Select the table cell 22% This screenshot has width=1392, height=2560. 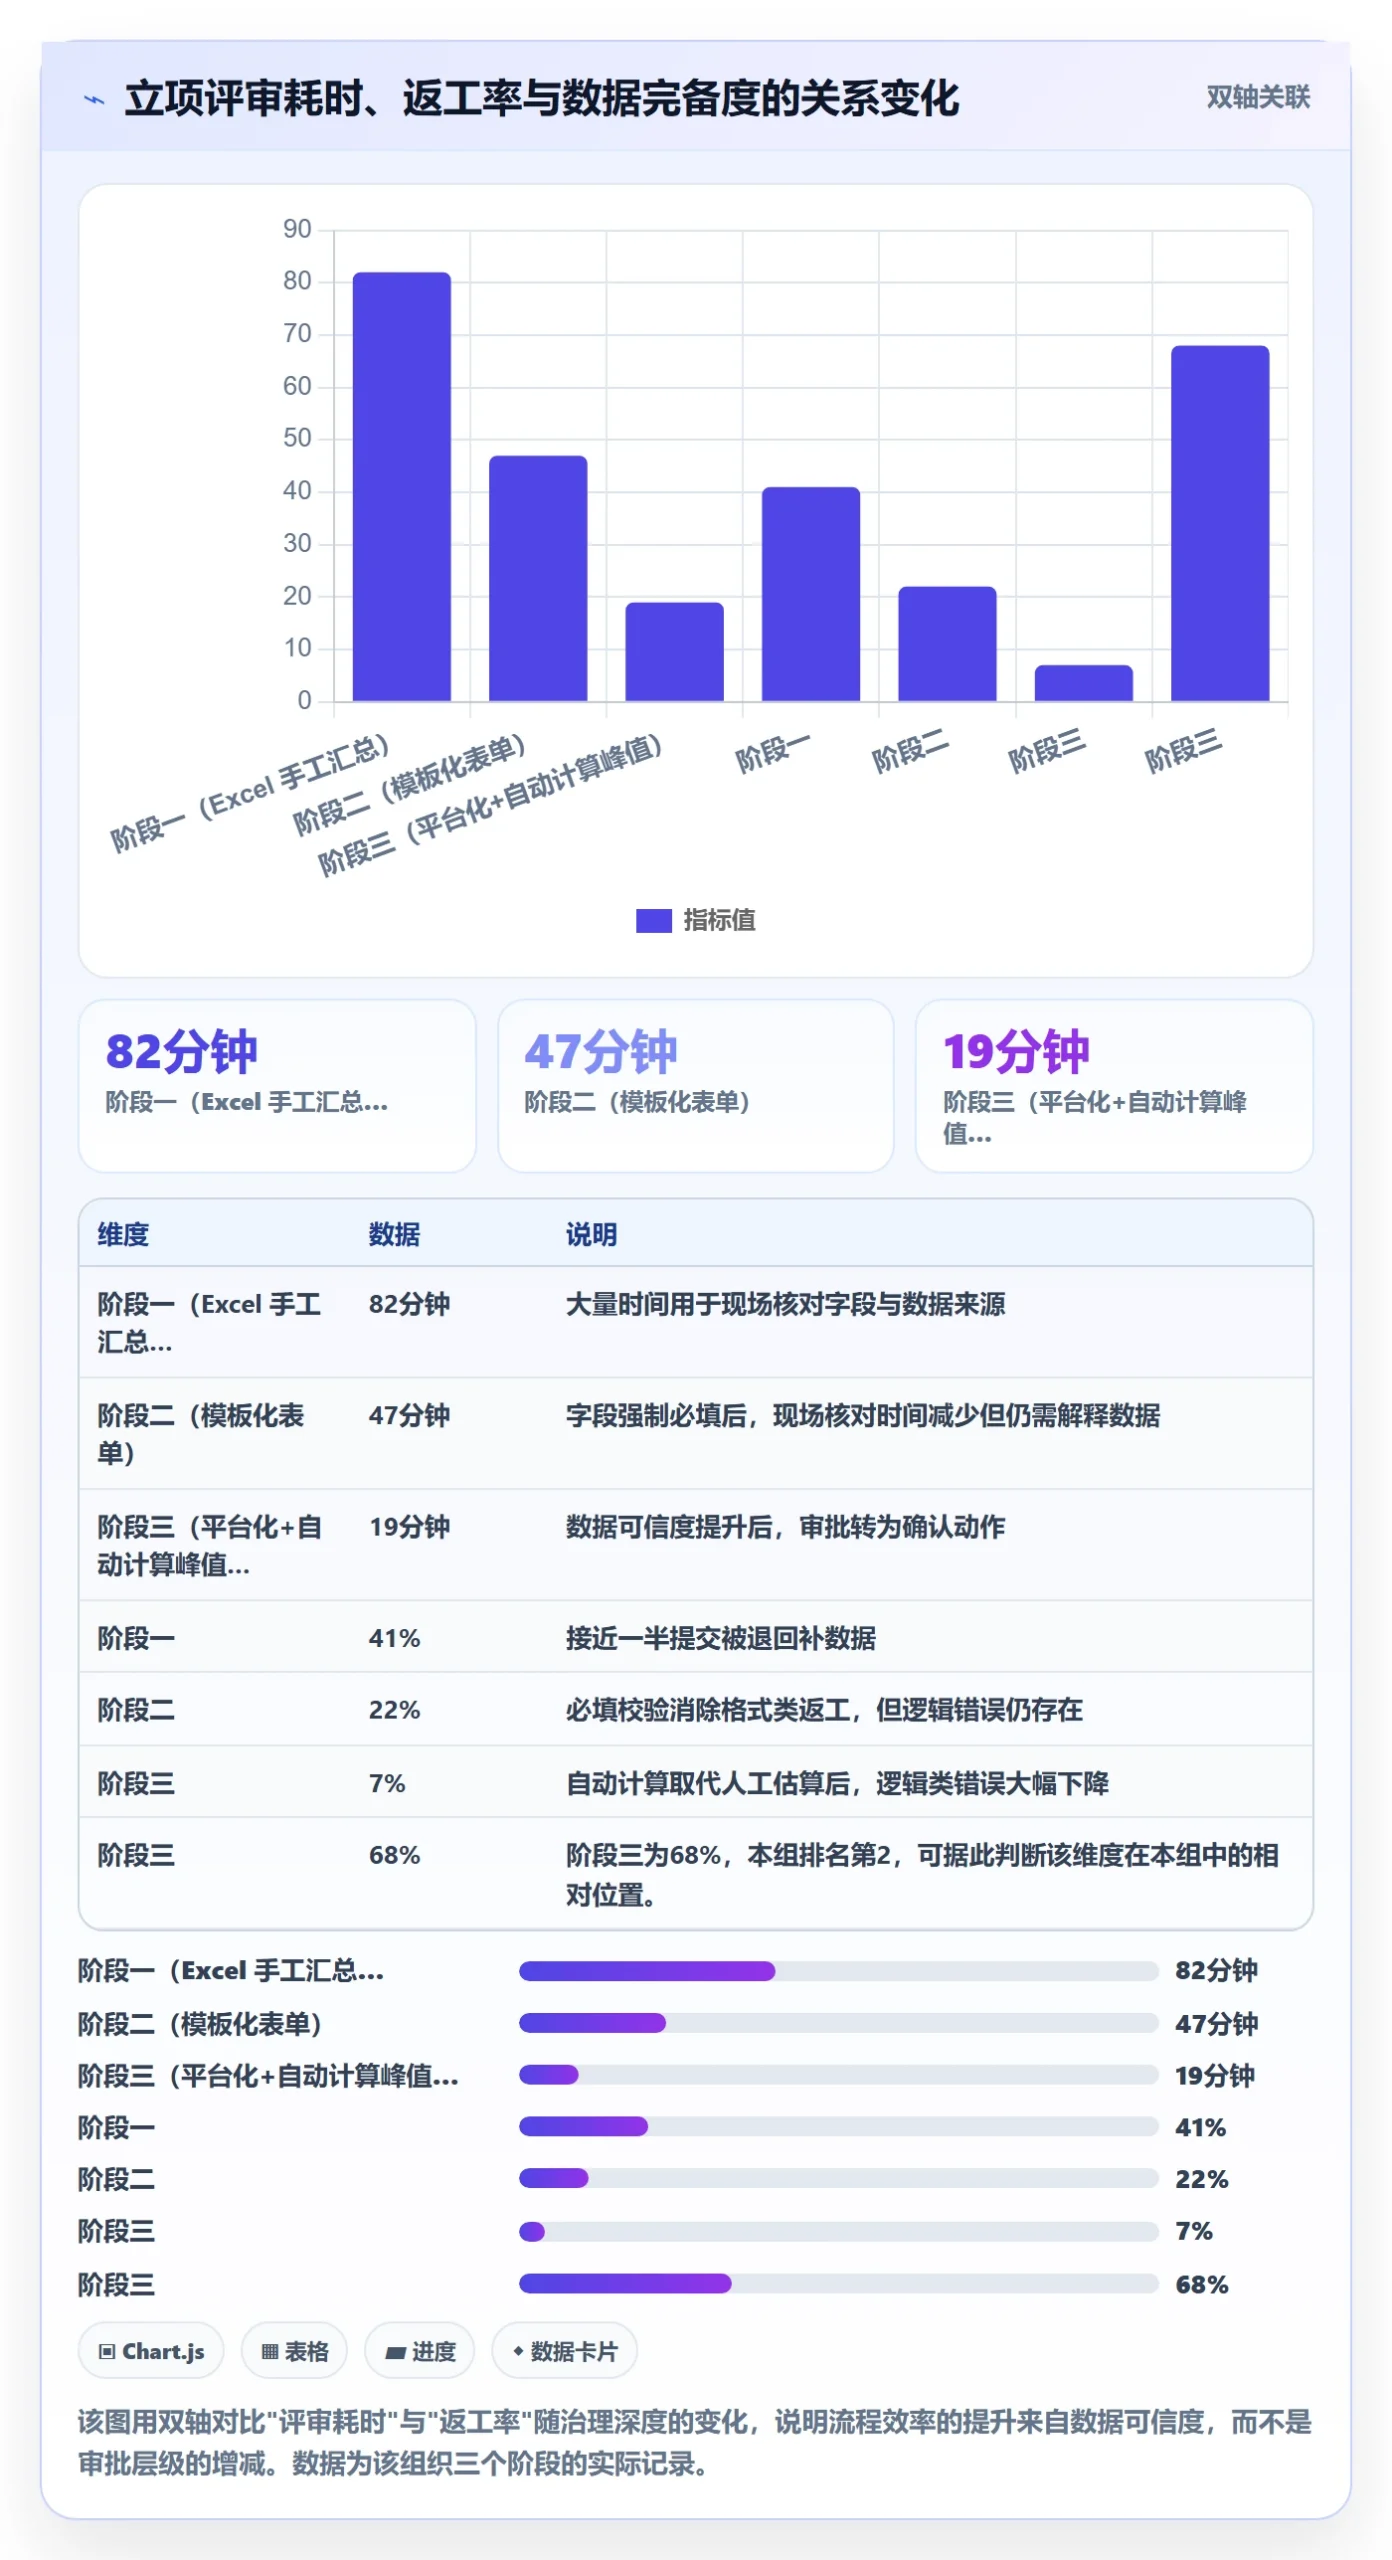[x=394, y=1710]
